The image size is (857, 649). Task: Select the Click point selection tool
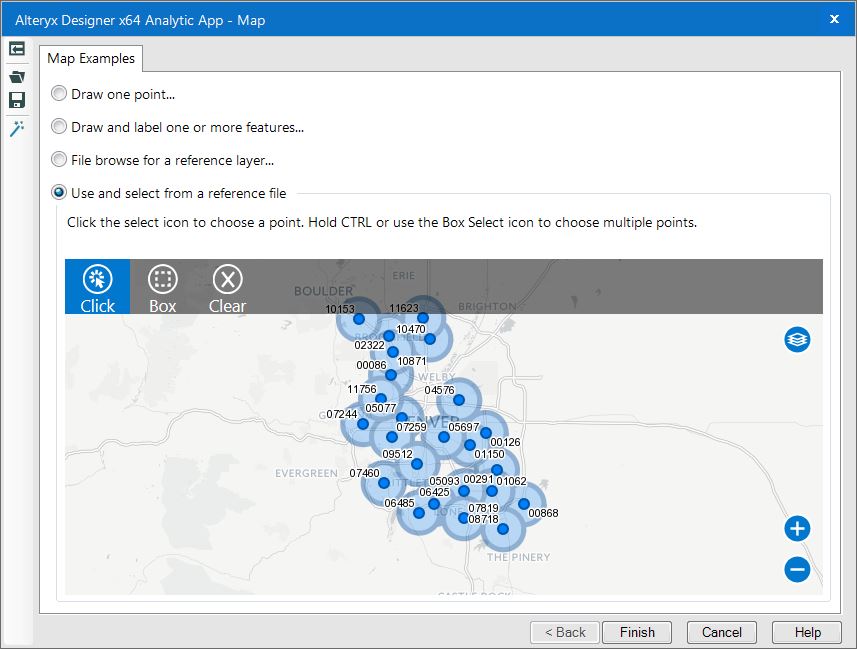(97, 287)
